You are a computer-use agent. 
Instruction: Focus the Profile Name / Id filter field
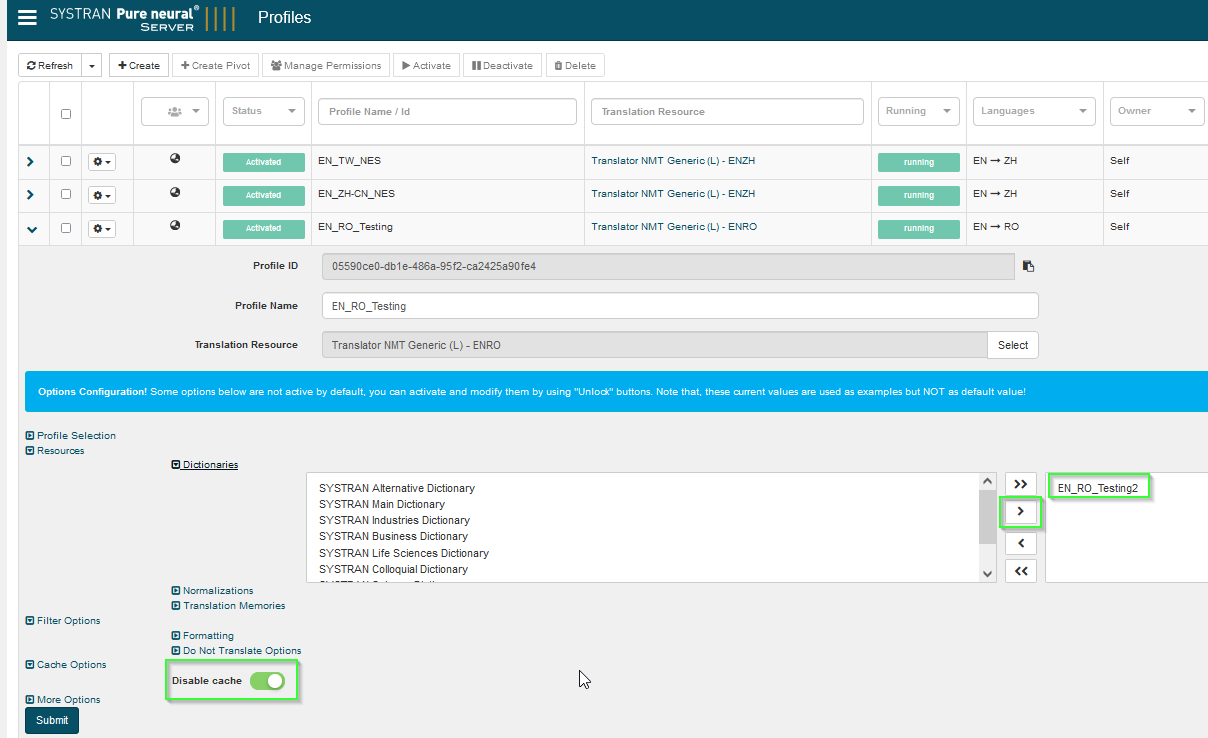447,111
